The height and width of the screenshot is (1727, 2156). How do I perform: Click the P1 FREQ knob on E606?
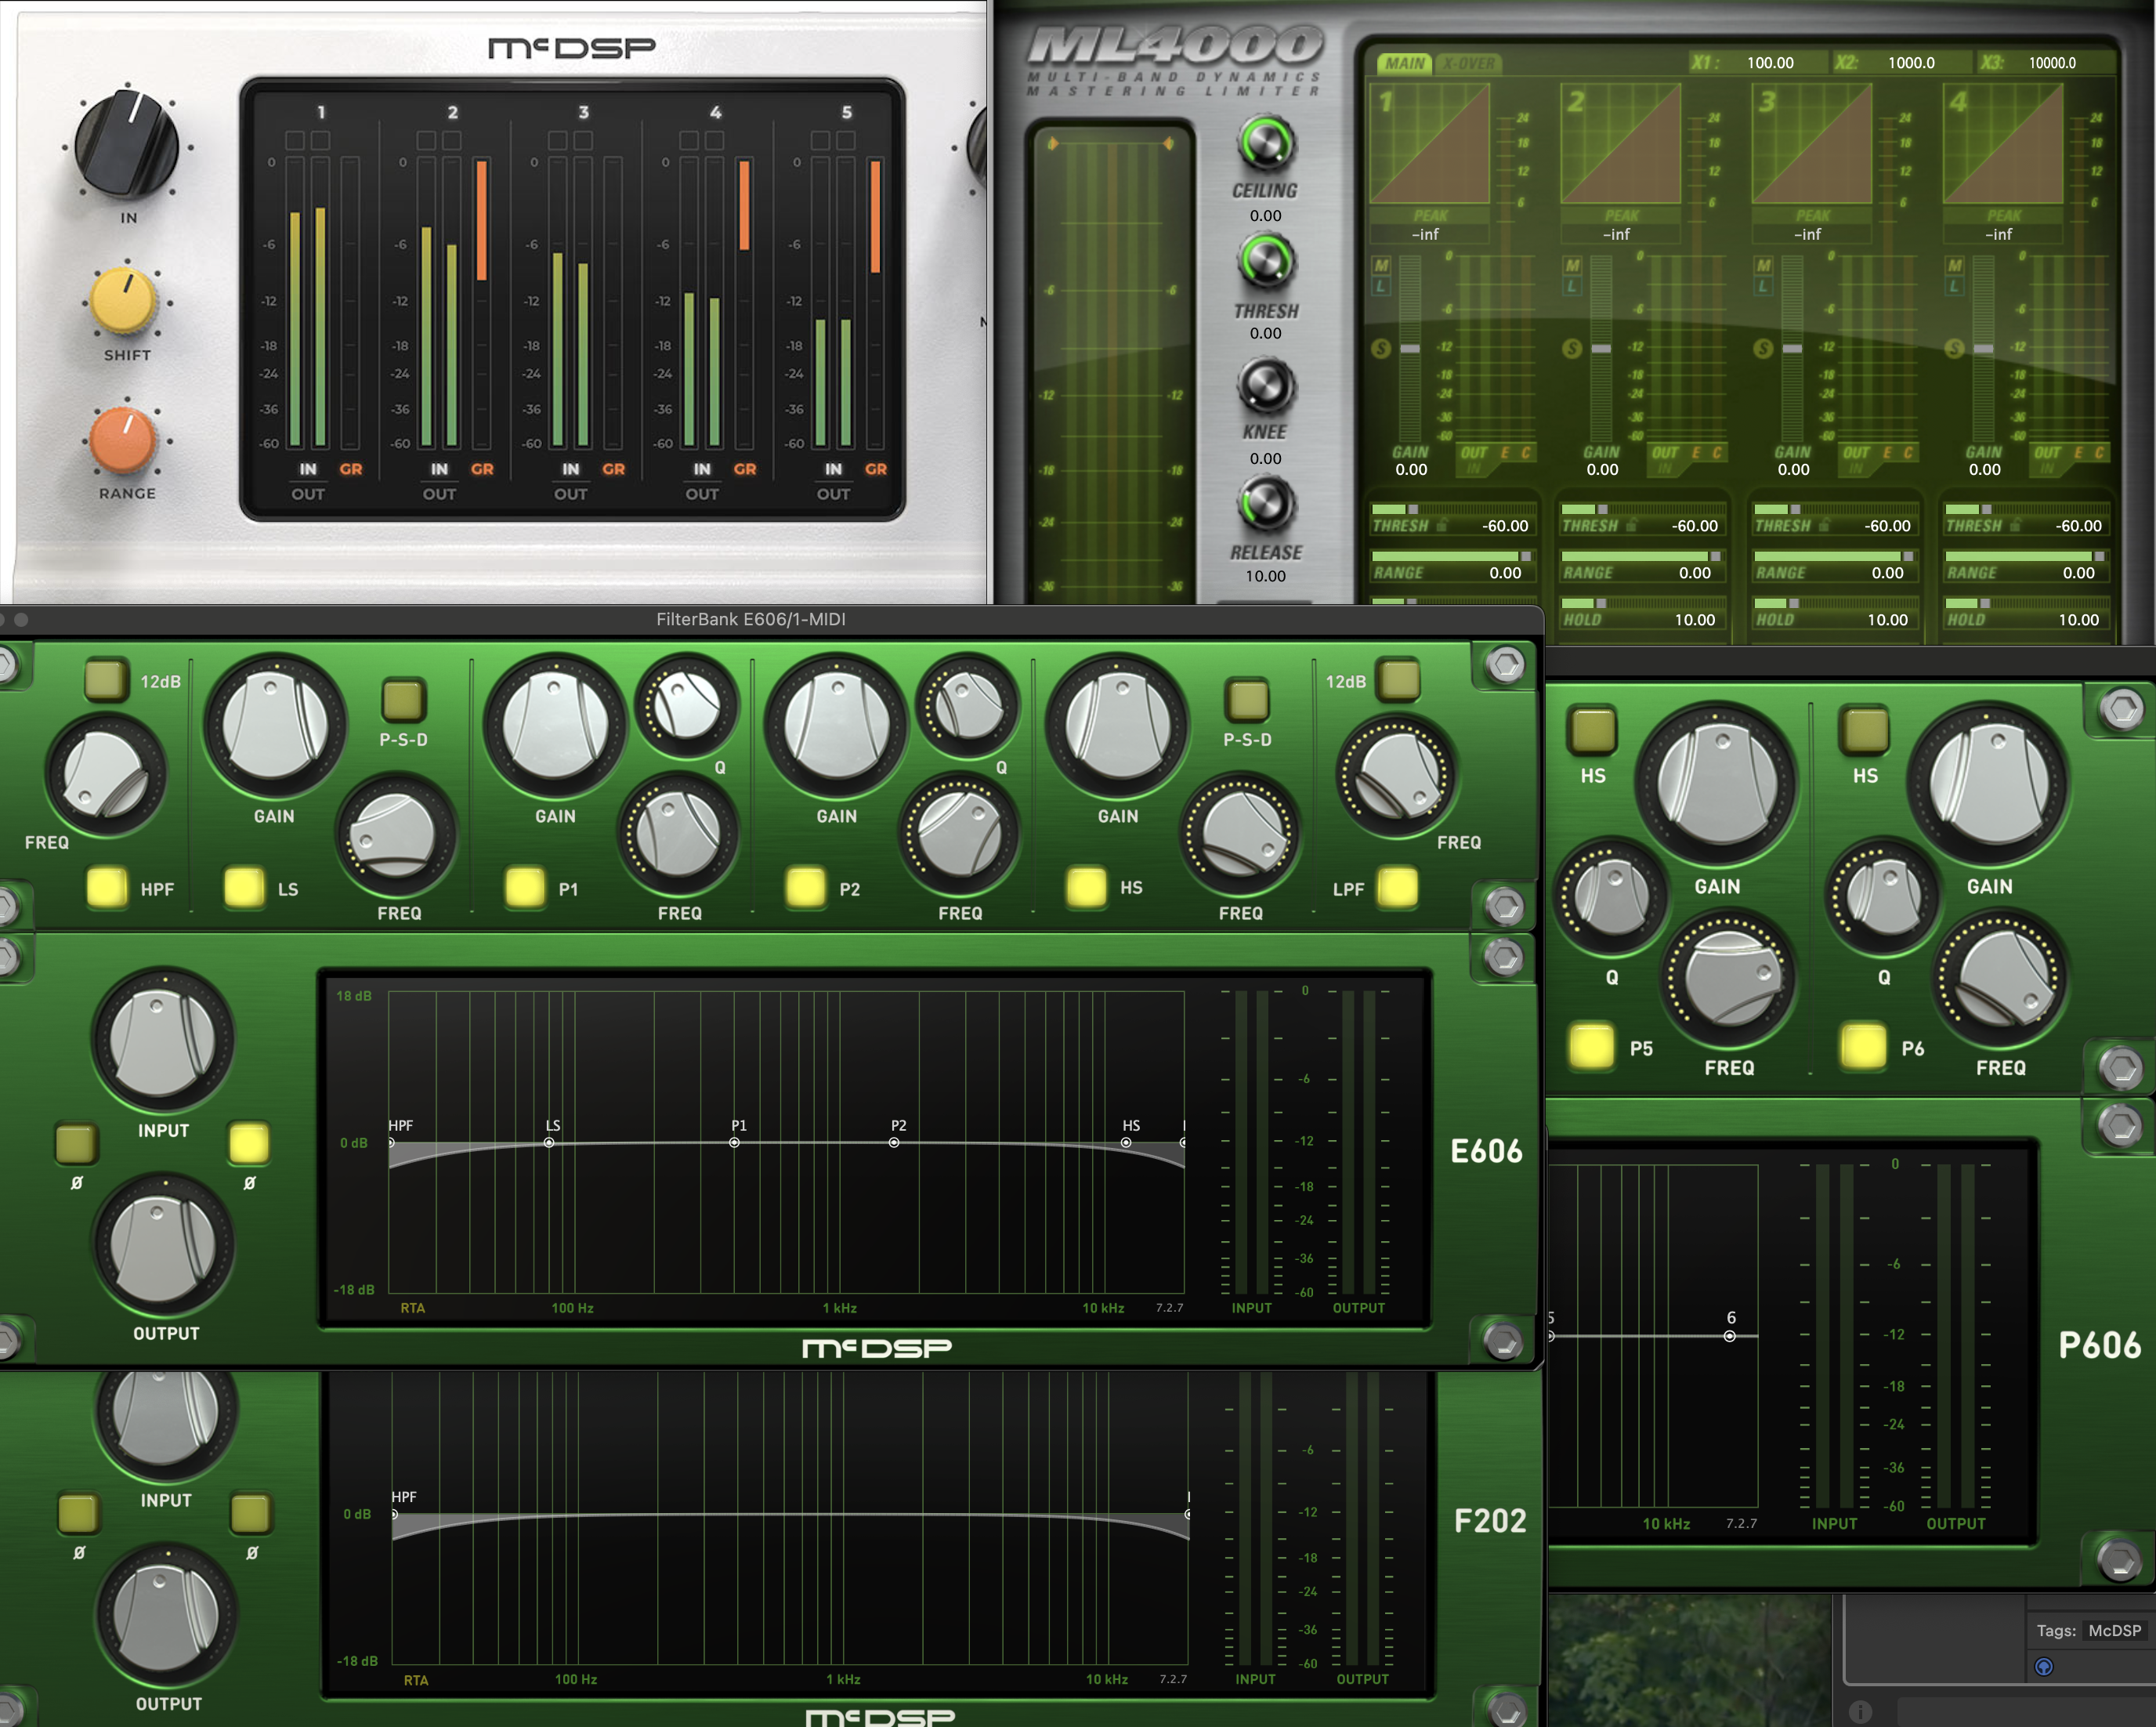click(678, 834)
